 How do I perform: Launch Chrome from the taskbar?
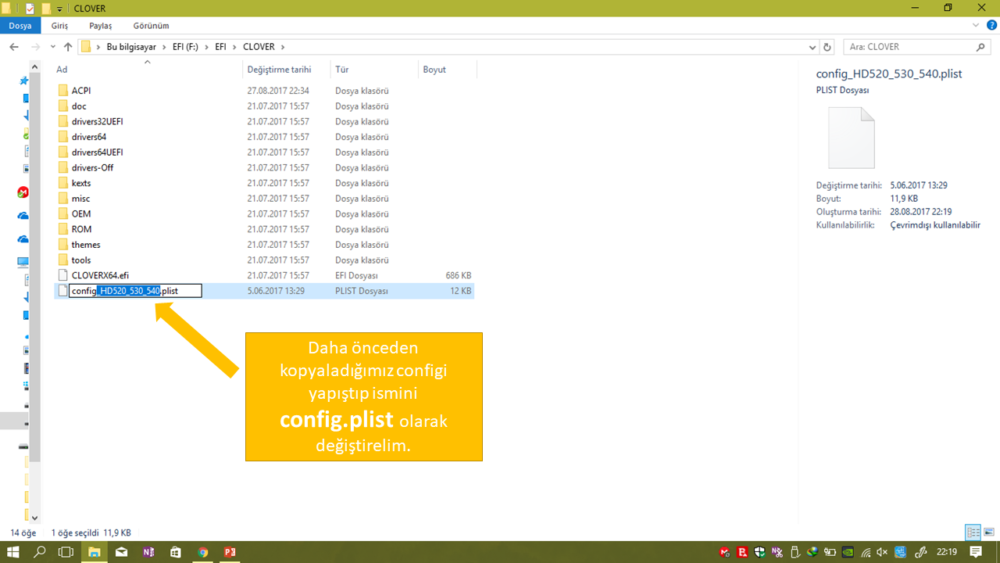(x=203, y=552)
